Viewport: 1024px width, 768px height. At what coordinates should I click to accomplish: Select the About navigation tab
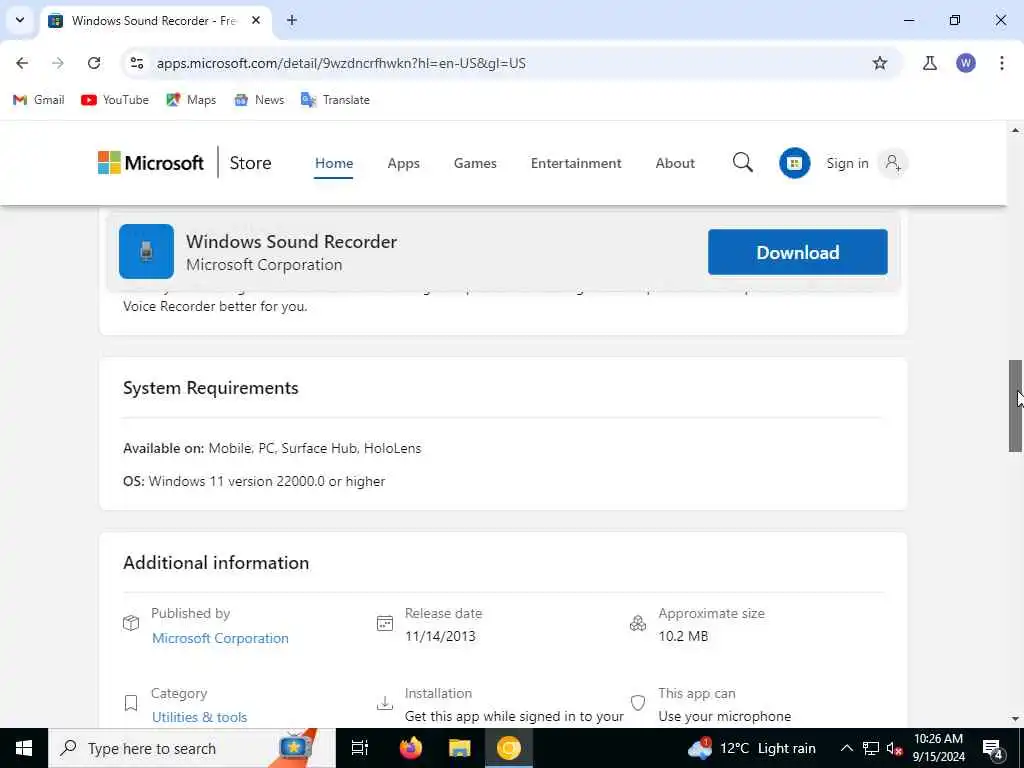coord(675,163)
